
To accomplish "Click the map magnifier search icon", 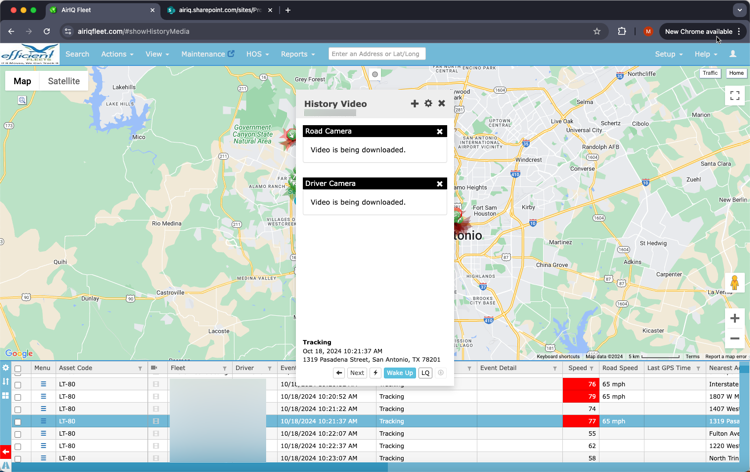I will [x=22, y=100].
